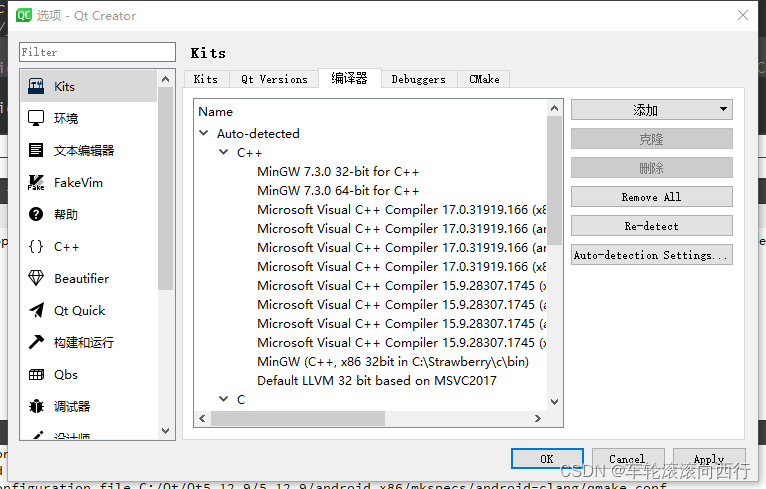The width and height of the screenshot is (766, 489).
Task: Select MinGW 7.3.0 32-bit for C++
Action: (338, 171)
